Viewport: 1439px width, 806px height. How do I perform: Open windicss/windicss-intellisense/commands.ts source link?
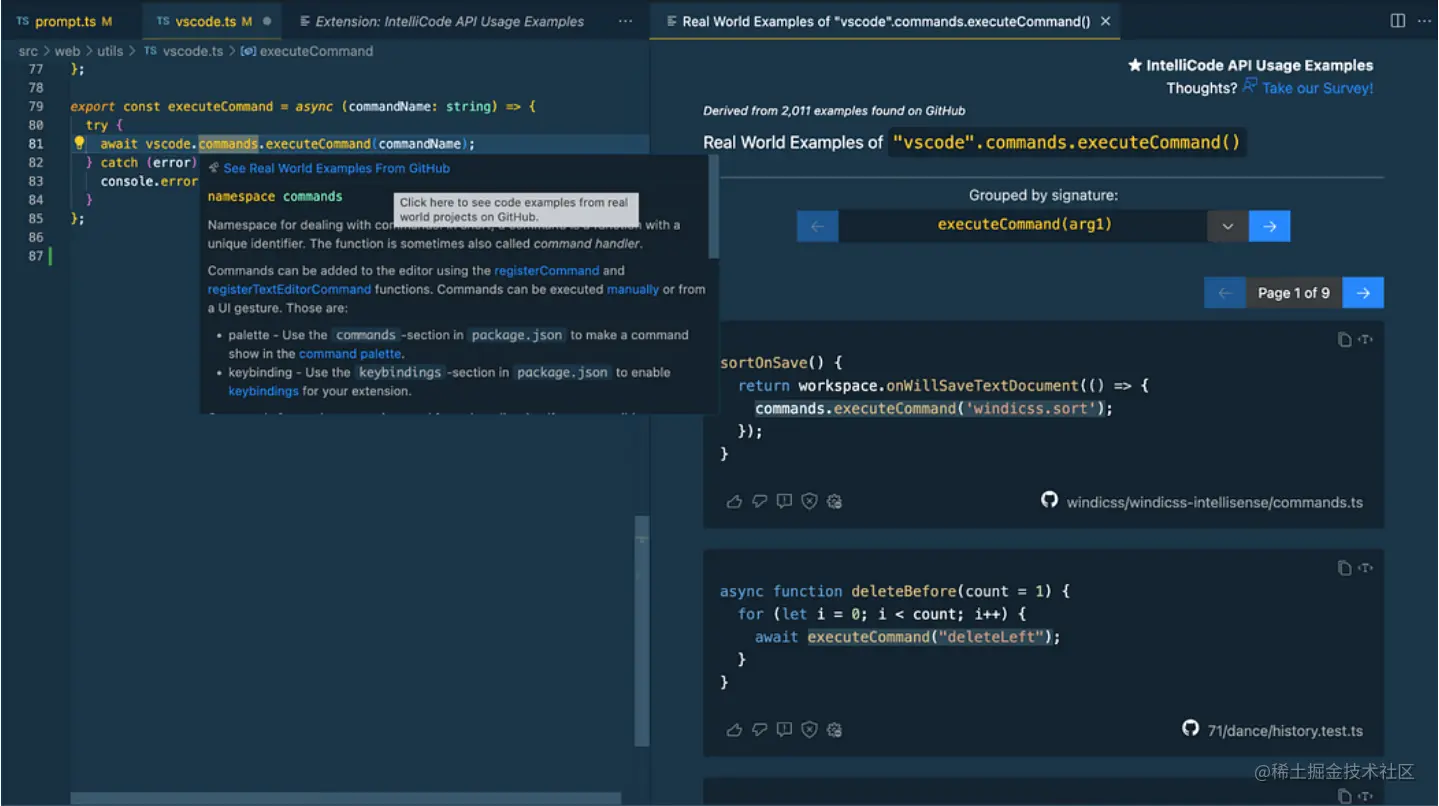point(1214,502)
